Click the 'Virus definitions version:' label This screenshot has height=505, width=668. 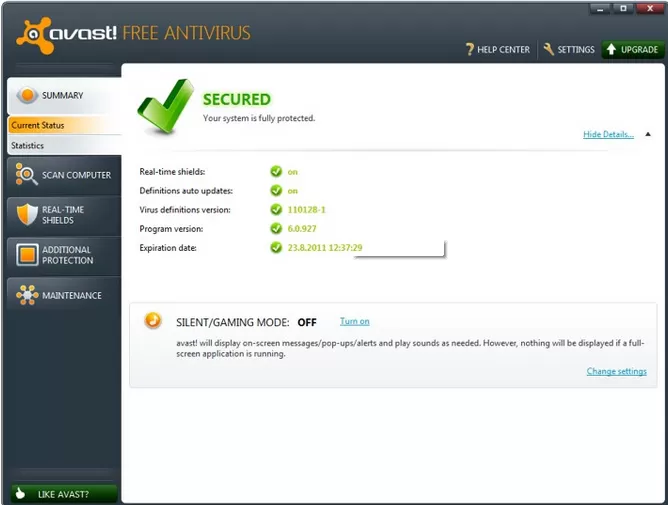(x=185, y=210)
